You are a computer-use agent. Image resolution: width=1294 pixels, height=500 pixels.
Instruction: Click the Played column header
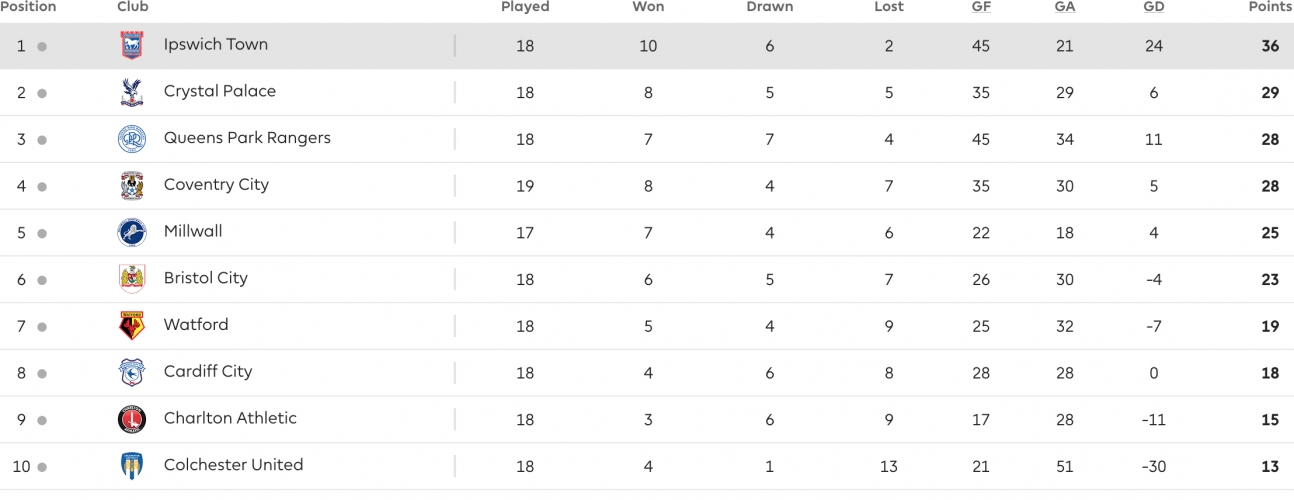click(x=525, y=7)
